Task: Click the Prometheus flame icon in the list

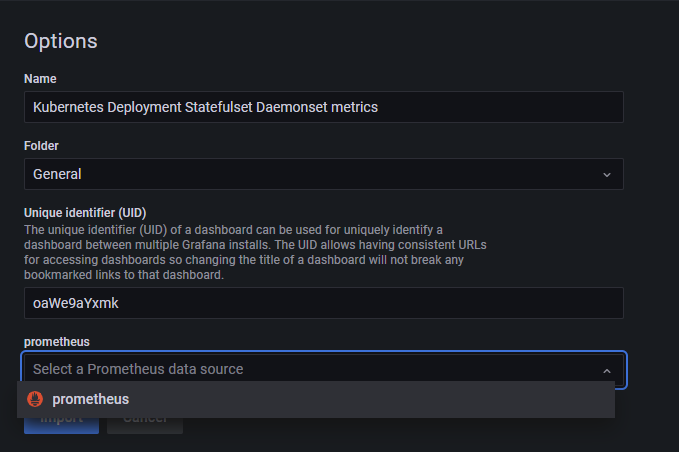Action: tap(35, 399)
